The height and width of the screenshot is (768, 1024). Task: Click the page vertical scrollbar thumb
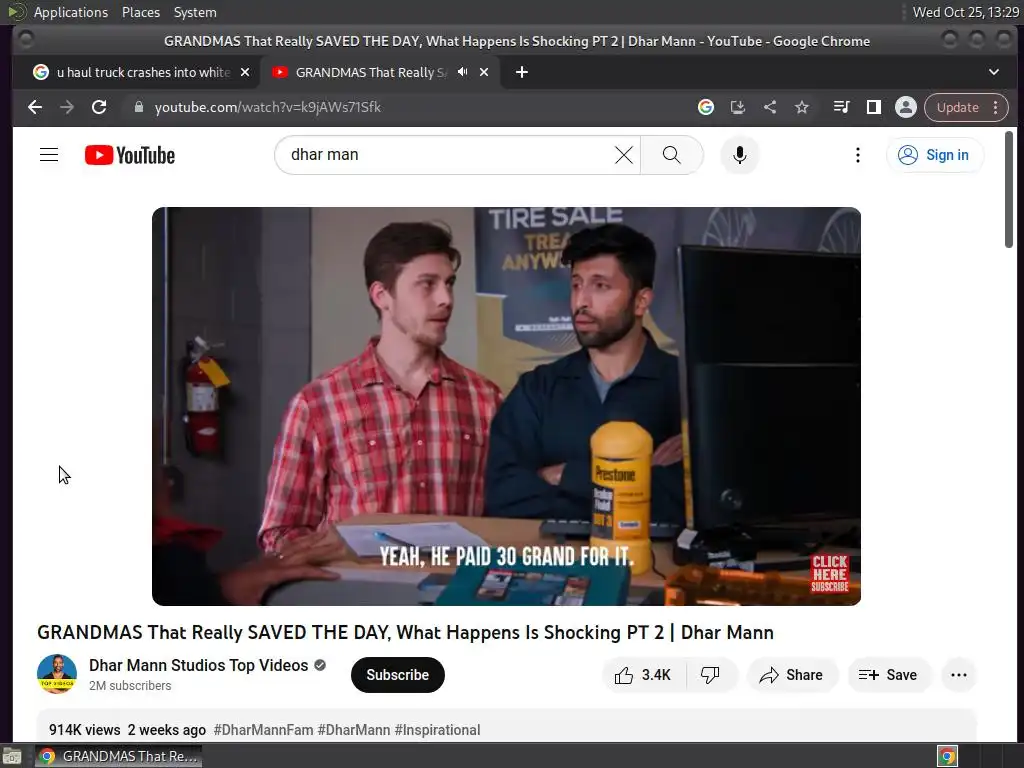pos(1008,189)
